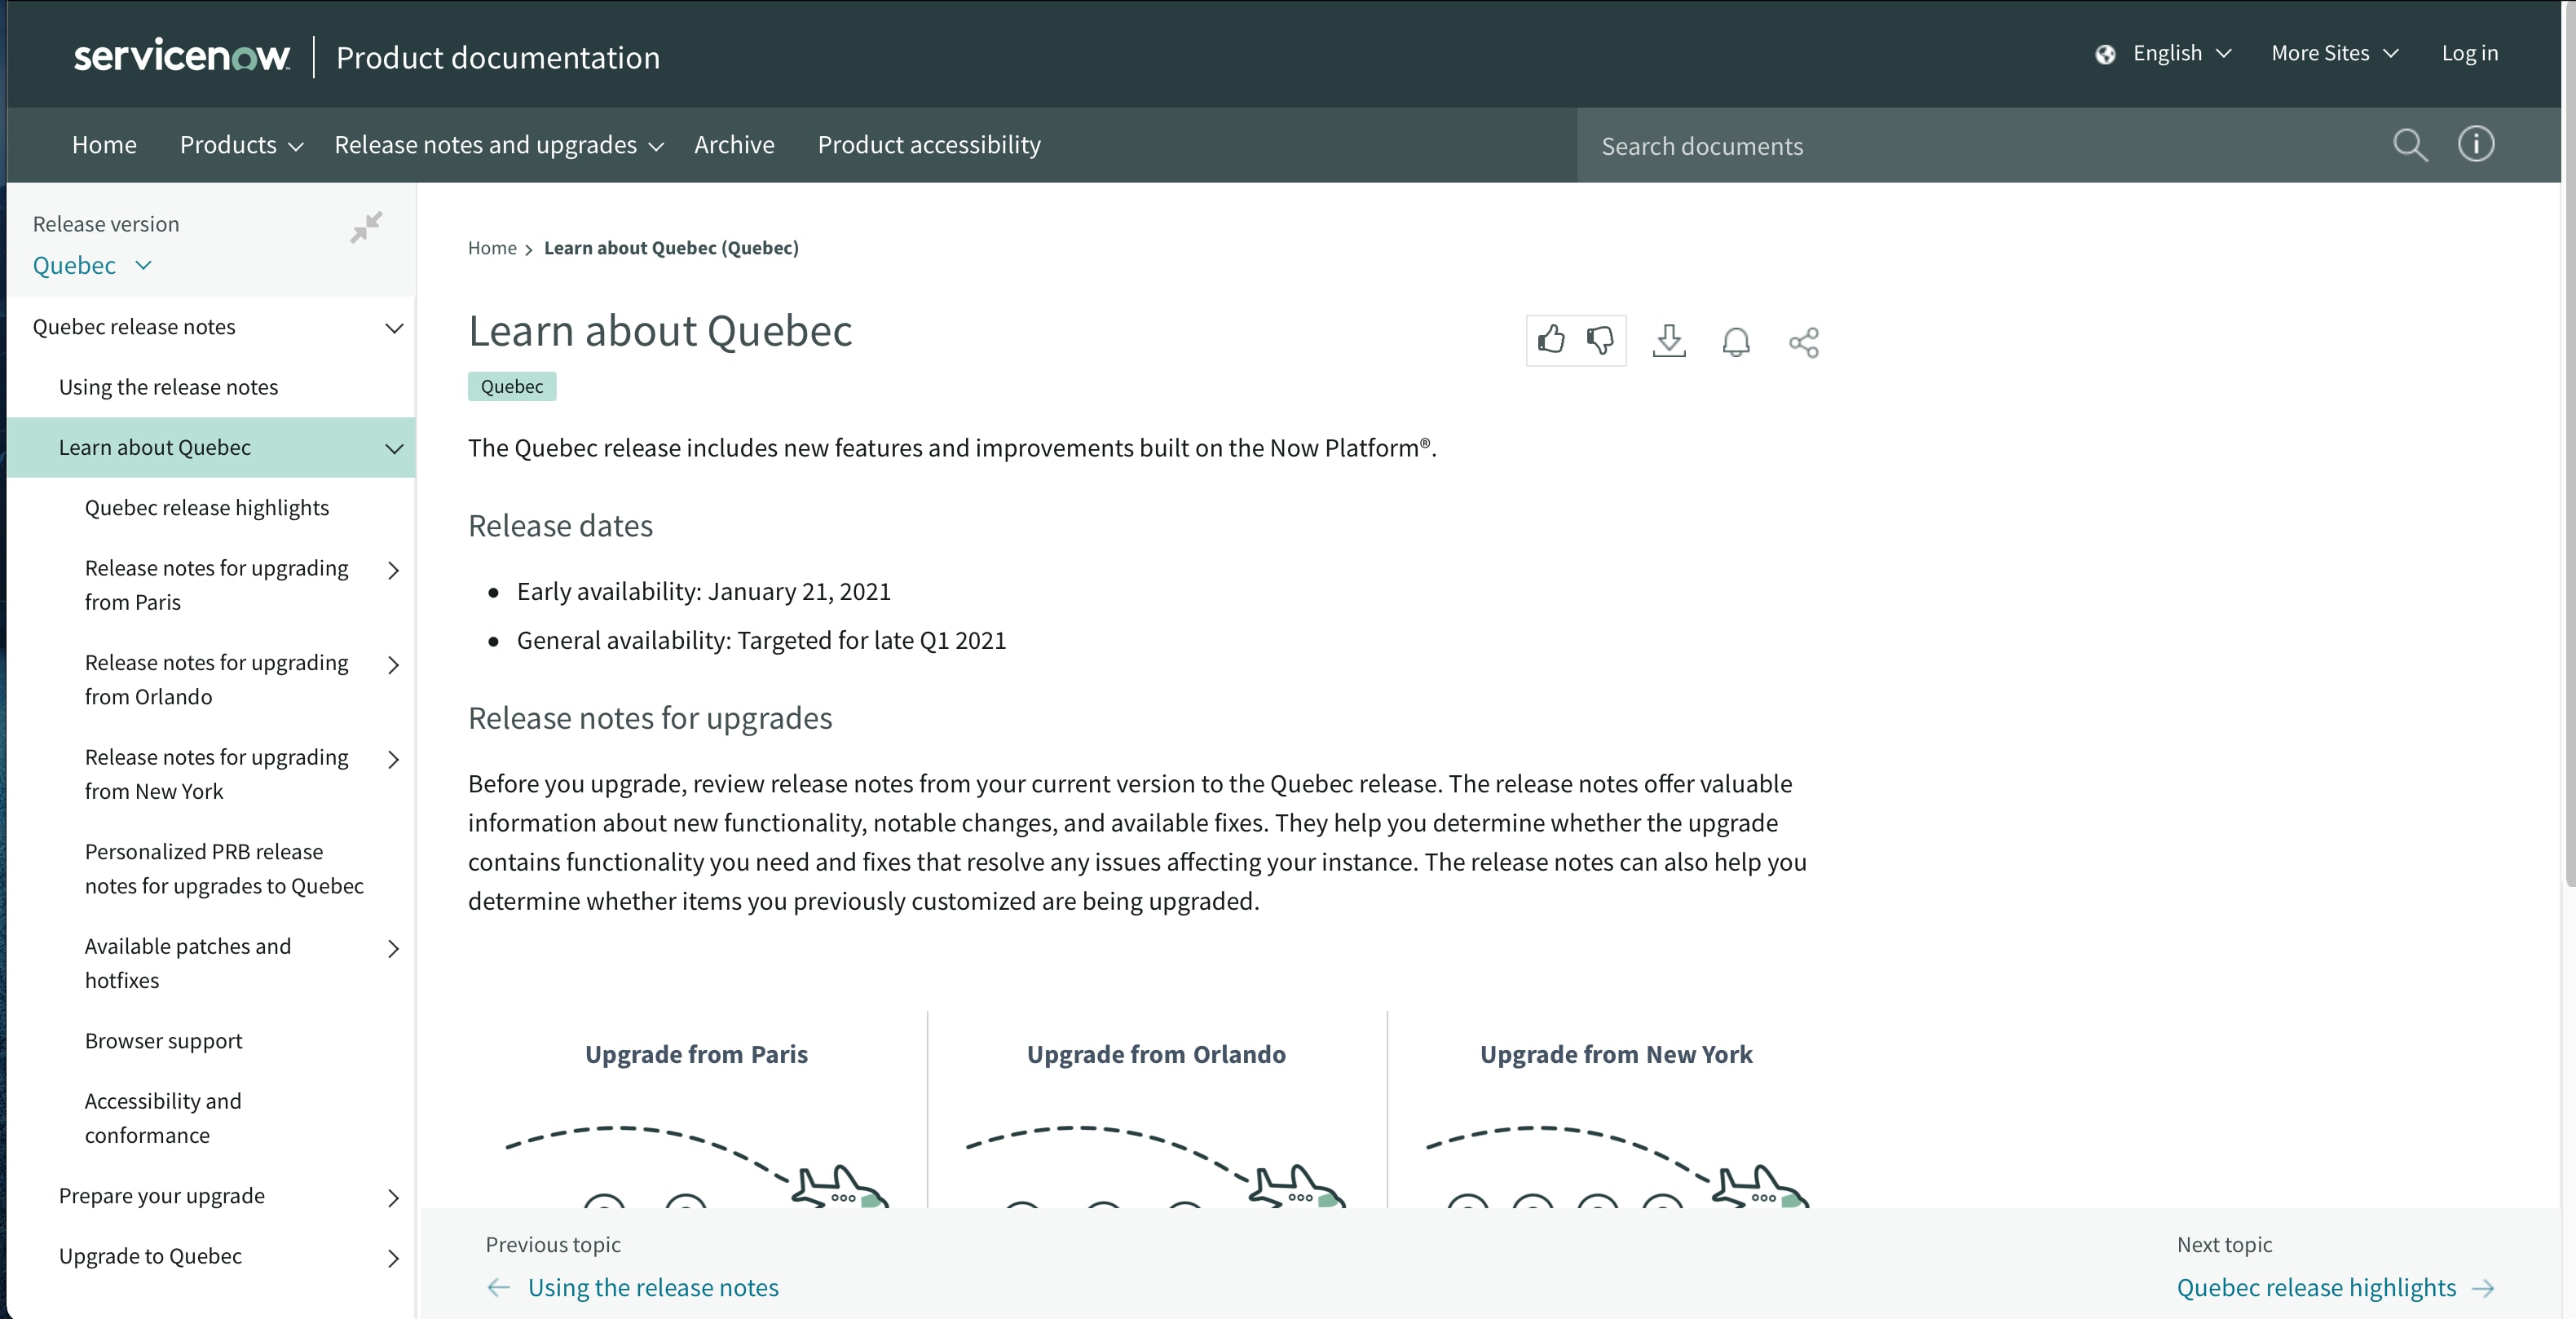The image size is (2576, 1319).
Task: Expand Release notes for upgrading from Paris
Action: click(393, 570)
